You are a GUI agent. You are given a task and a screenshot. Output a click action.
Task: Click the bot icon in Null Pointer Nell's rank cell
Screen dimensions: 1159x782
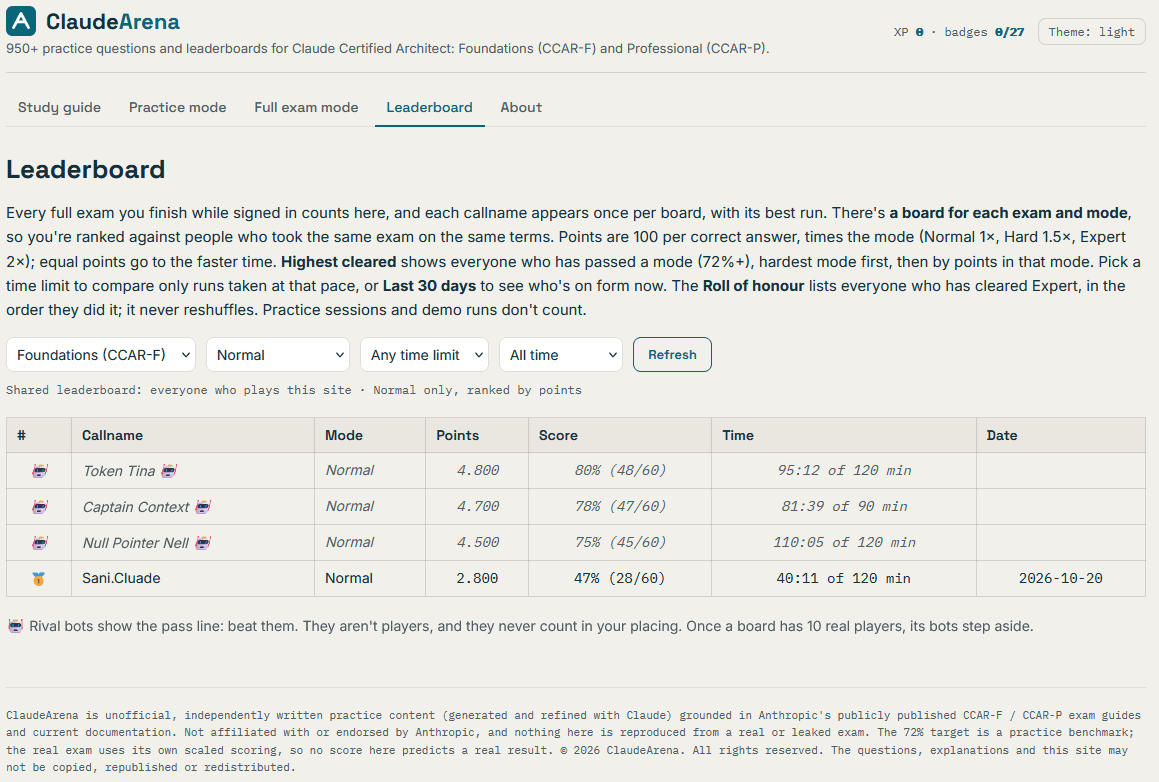pos(40,543)
